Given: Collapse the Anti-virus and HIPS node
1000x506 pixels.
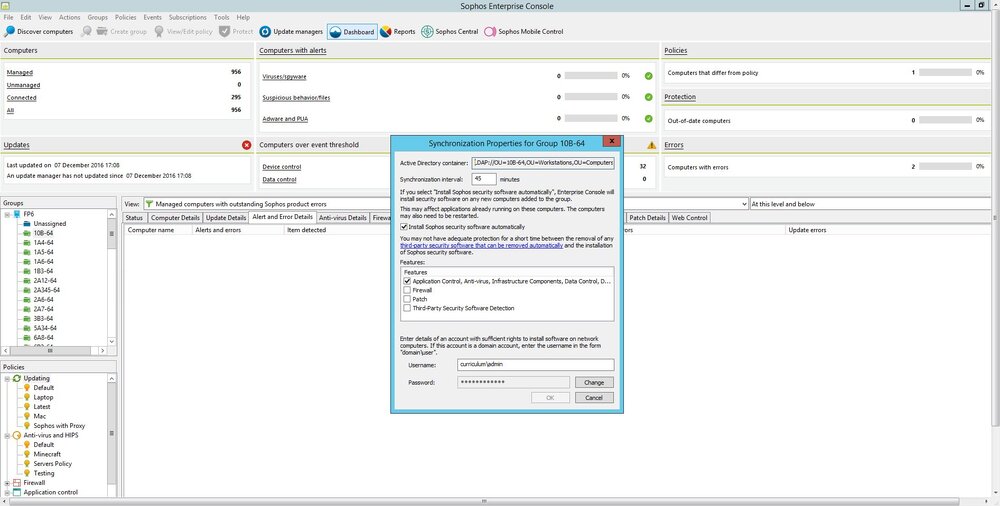Looking at the screenshot, I should tap(7, 435).
